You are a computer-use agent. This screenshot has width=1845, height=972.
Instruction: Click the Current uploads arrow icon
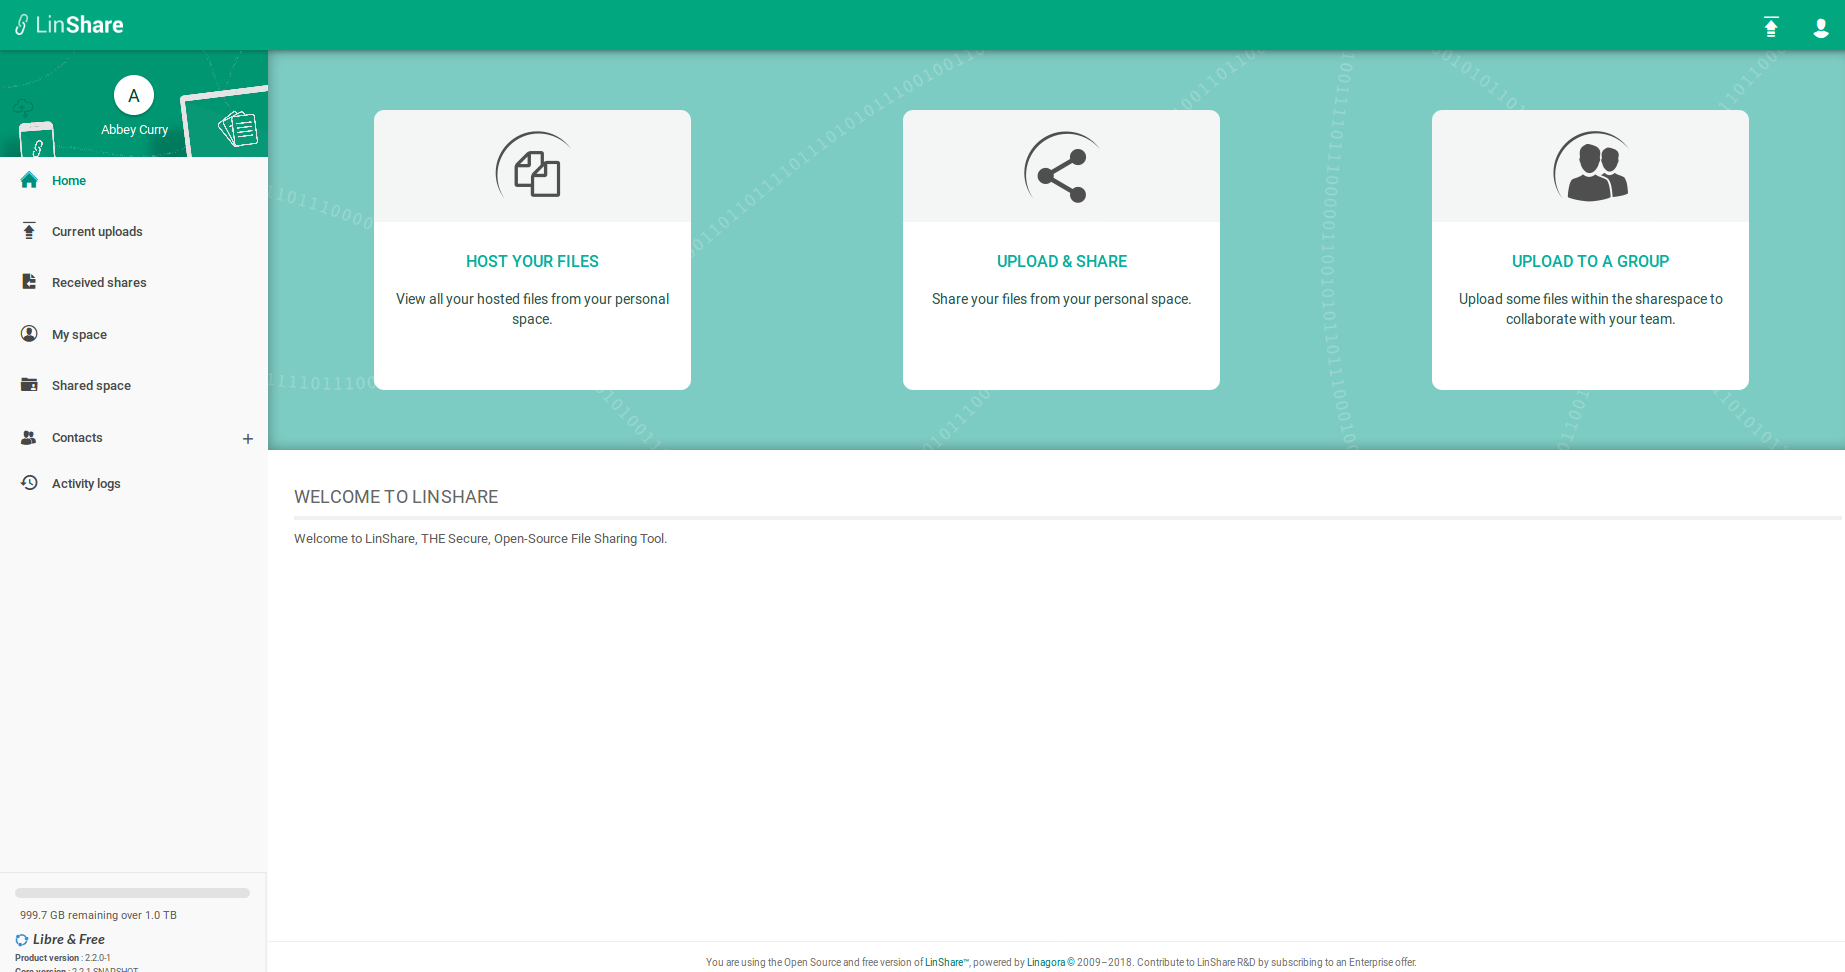(29, 231)
